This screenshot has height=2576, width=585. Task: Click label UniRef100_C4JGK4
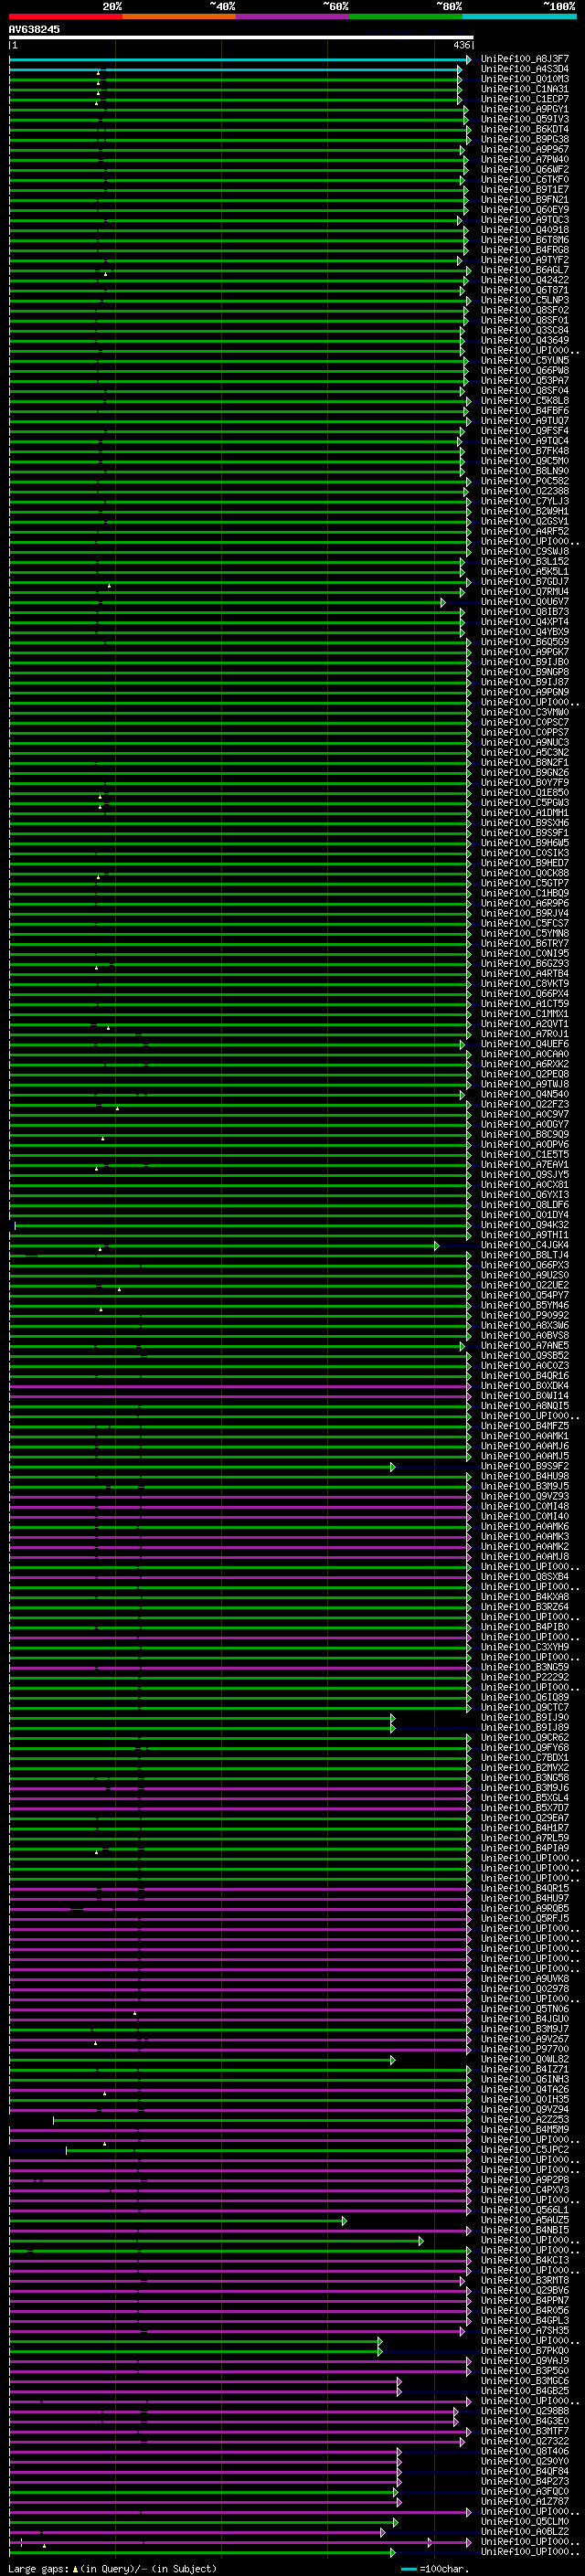click(525, 1246)
